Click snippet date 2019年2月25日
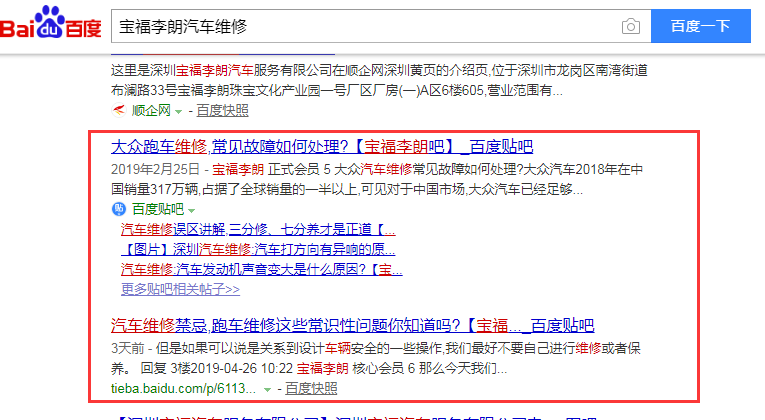765x420 pixels. click(155, 169)
